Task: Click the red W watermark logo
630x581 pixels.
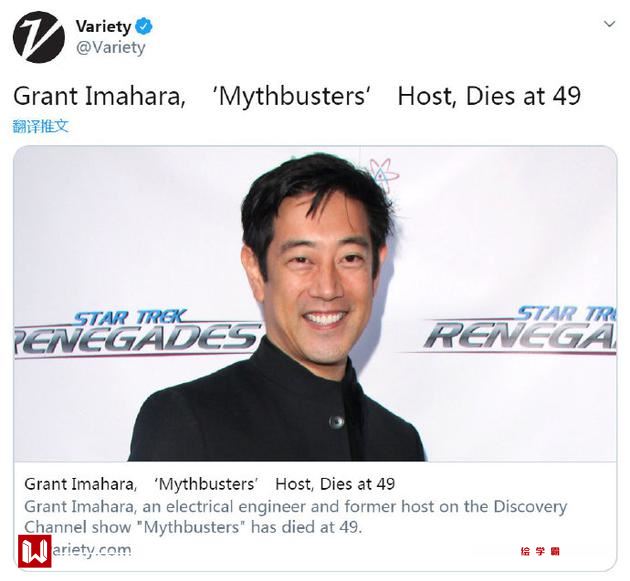Action: (35, 551)
